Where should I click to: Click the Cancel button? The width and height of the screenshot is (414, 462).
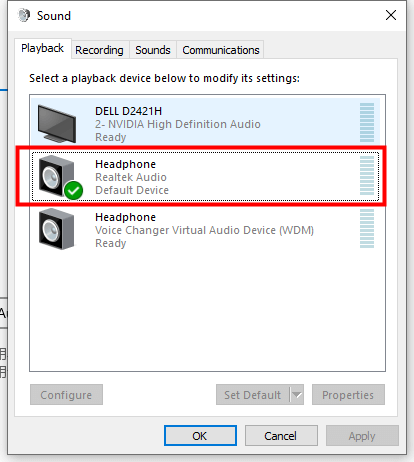tap(281, 436)
